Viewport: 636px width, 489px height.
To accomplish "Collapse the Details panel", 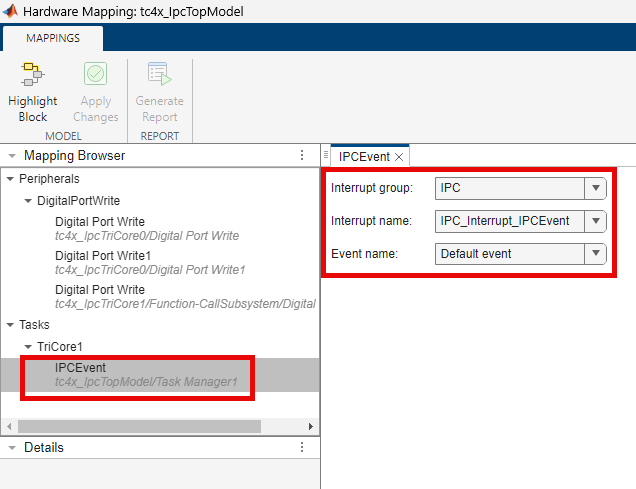I will [12, 448].
